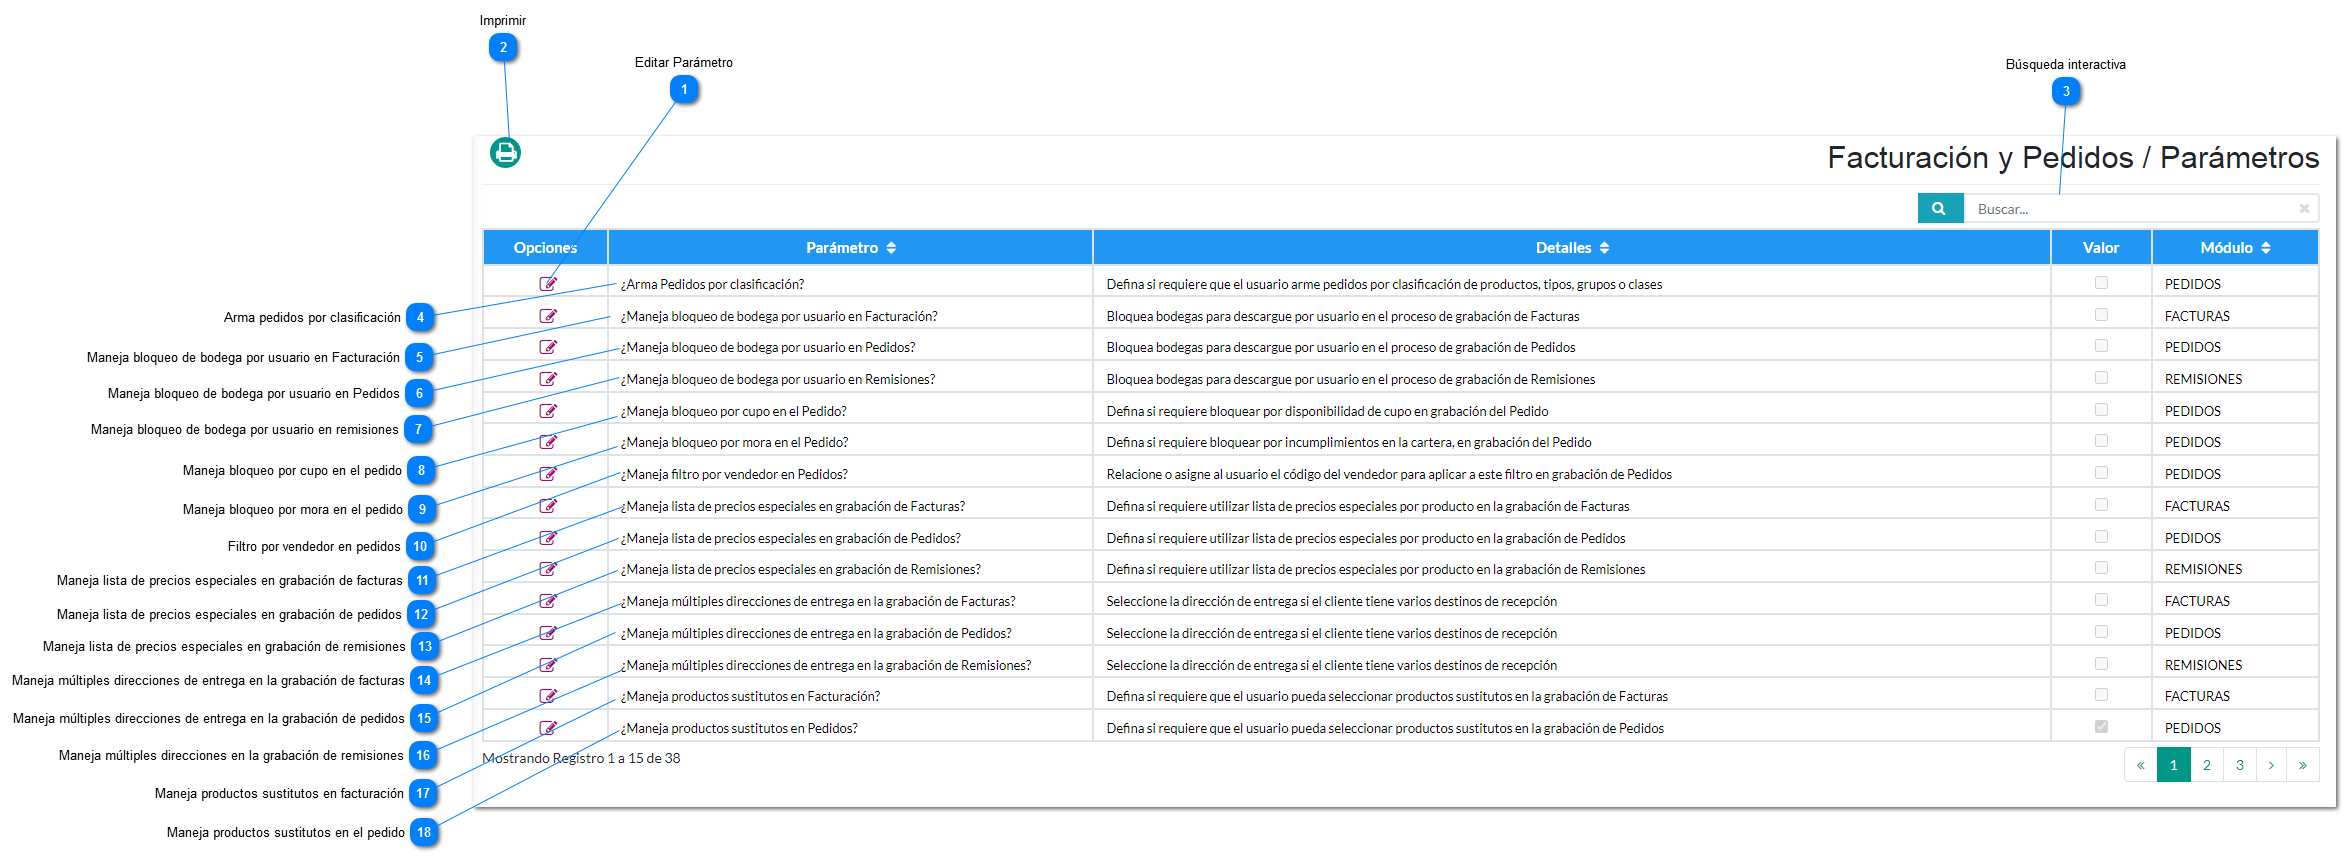Screen dimensions: 2345x857
Task: Select current page 1 in pagination
Action: tap(2174, 765)
